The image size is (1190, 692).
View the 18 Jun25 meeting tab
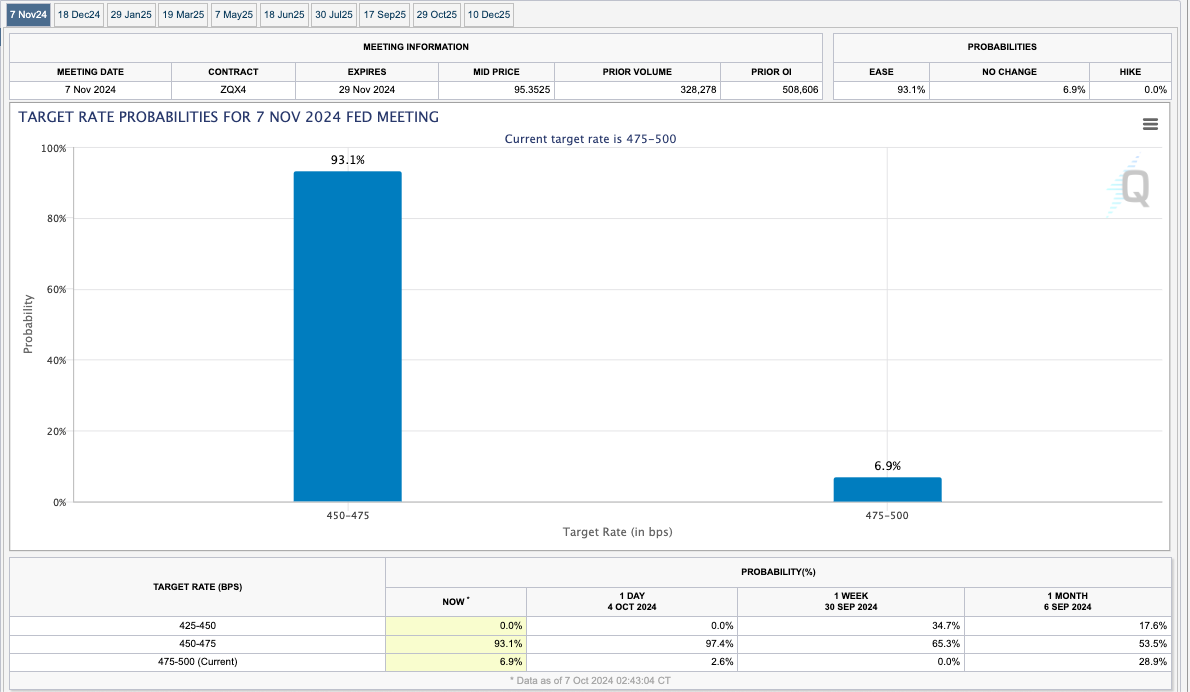tap(284, 15)
